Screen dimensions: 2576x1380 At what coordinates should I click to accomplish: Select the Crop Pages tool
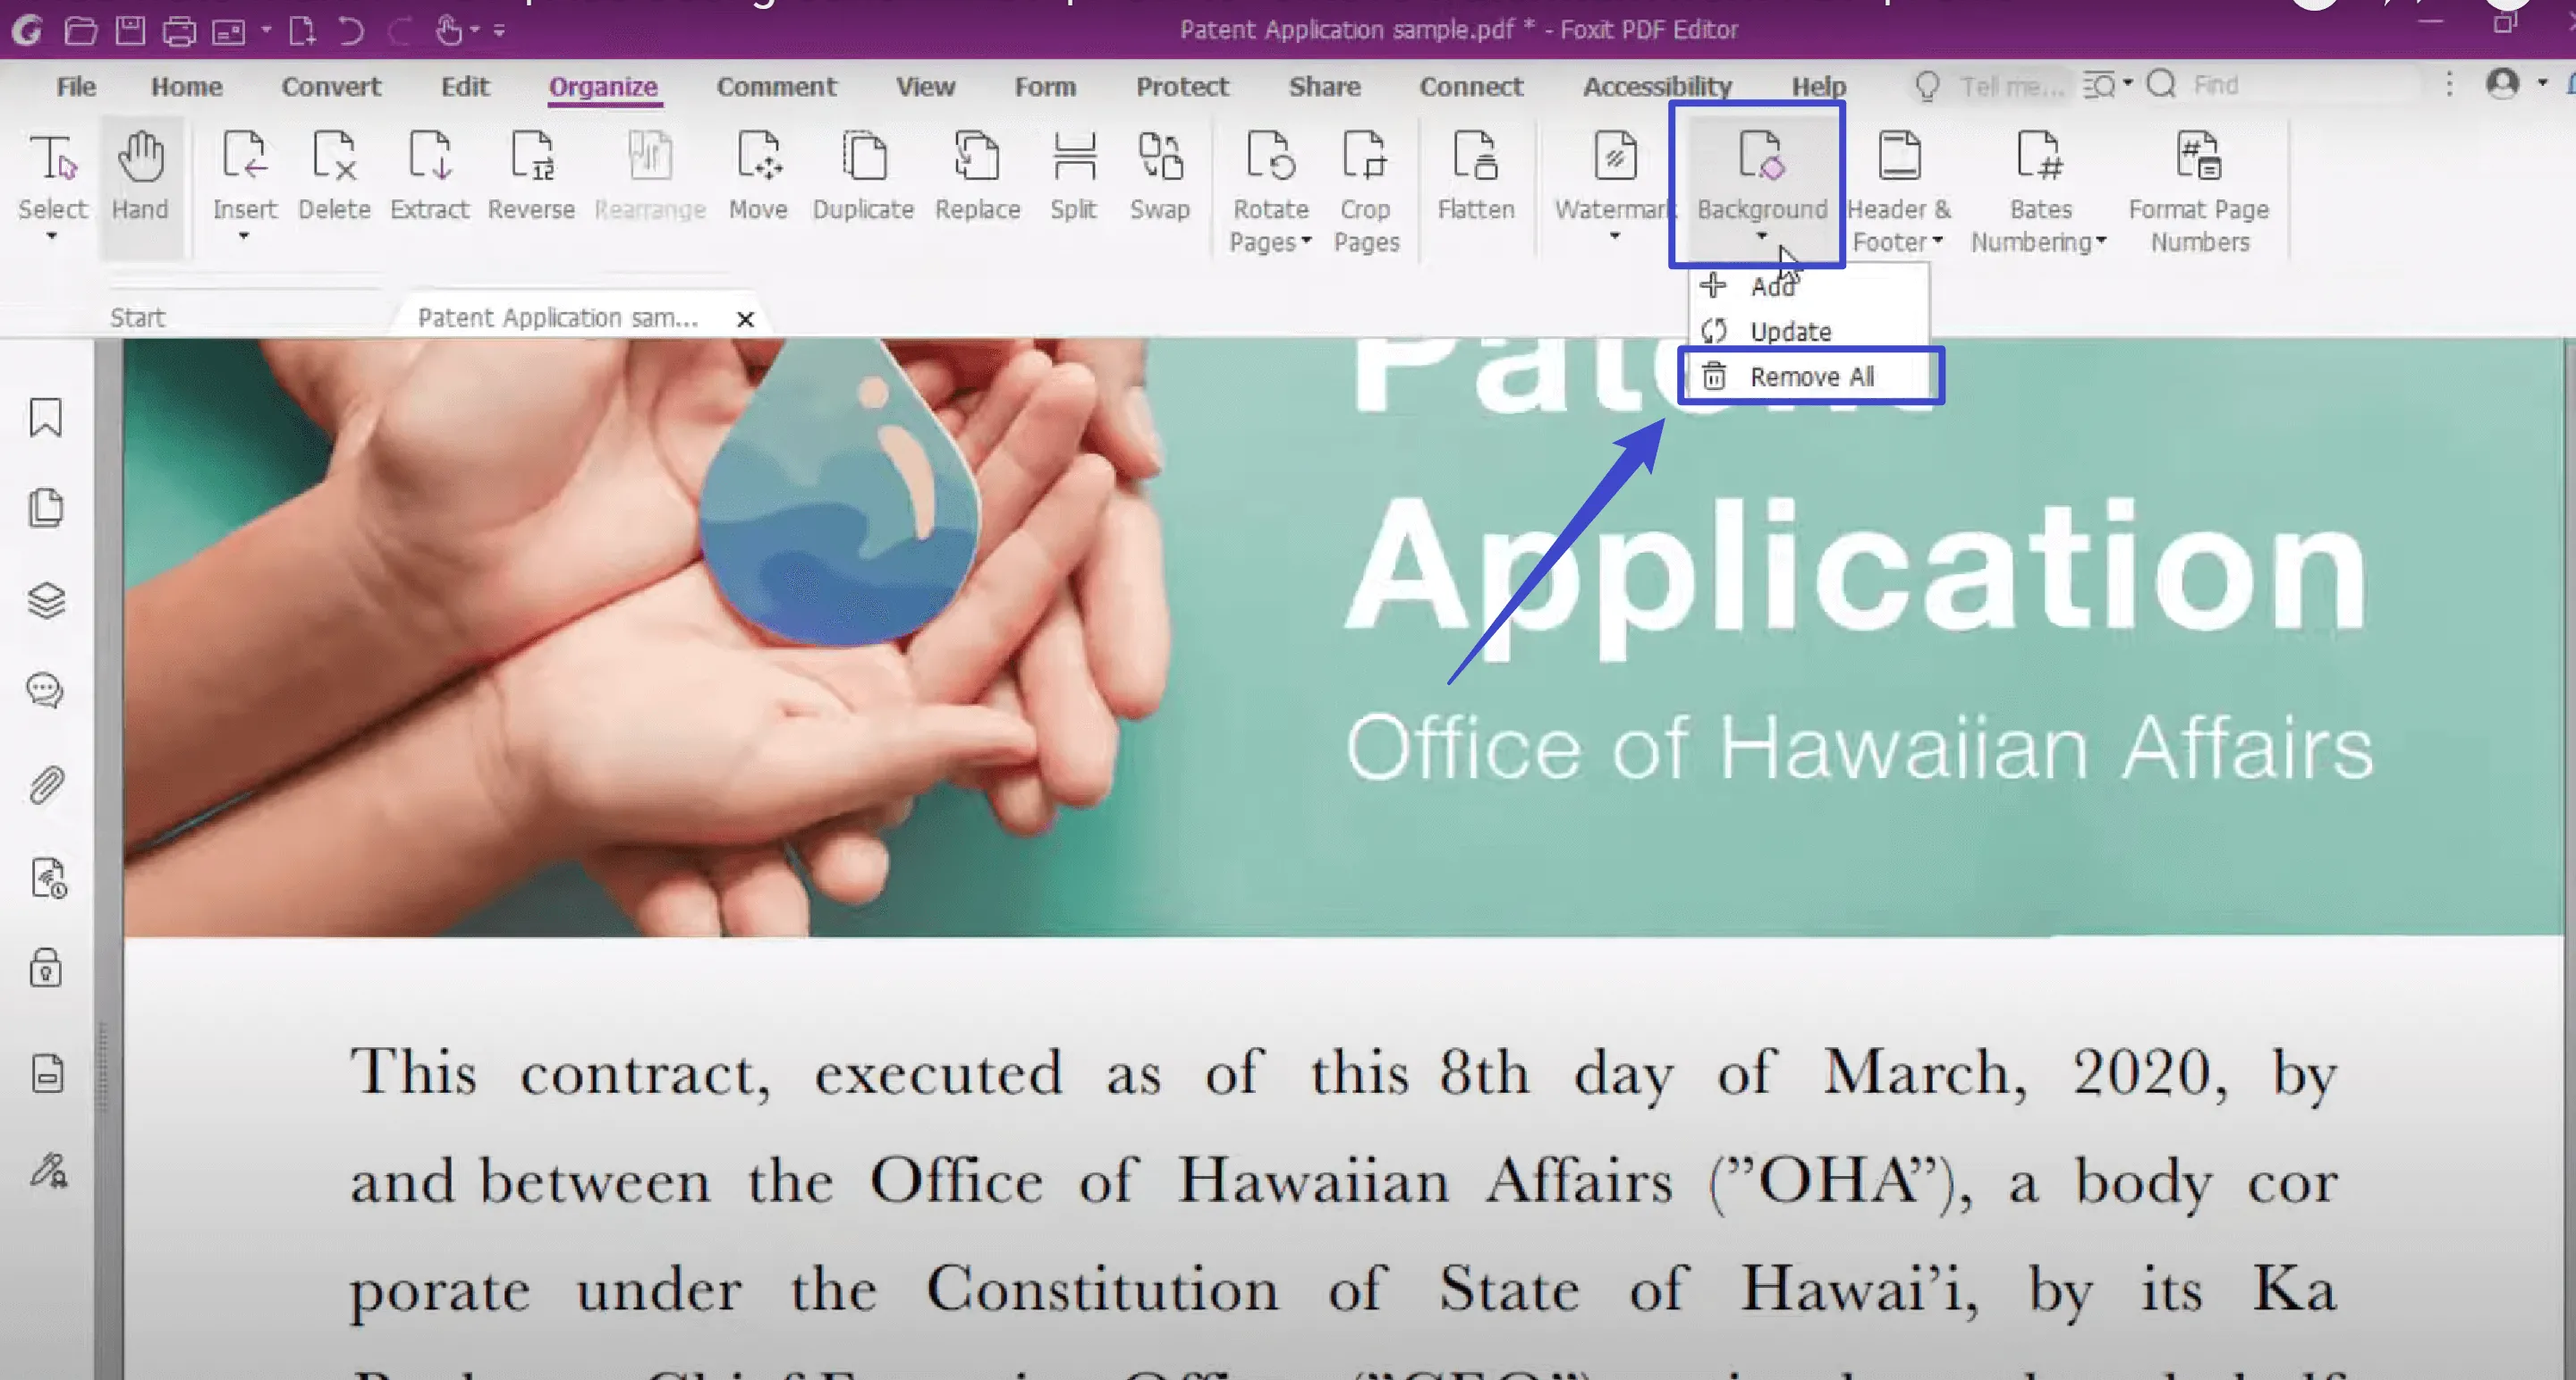point(1363,184)
